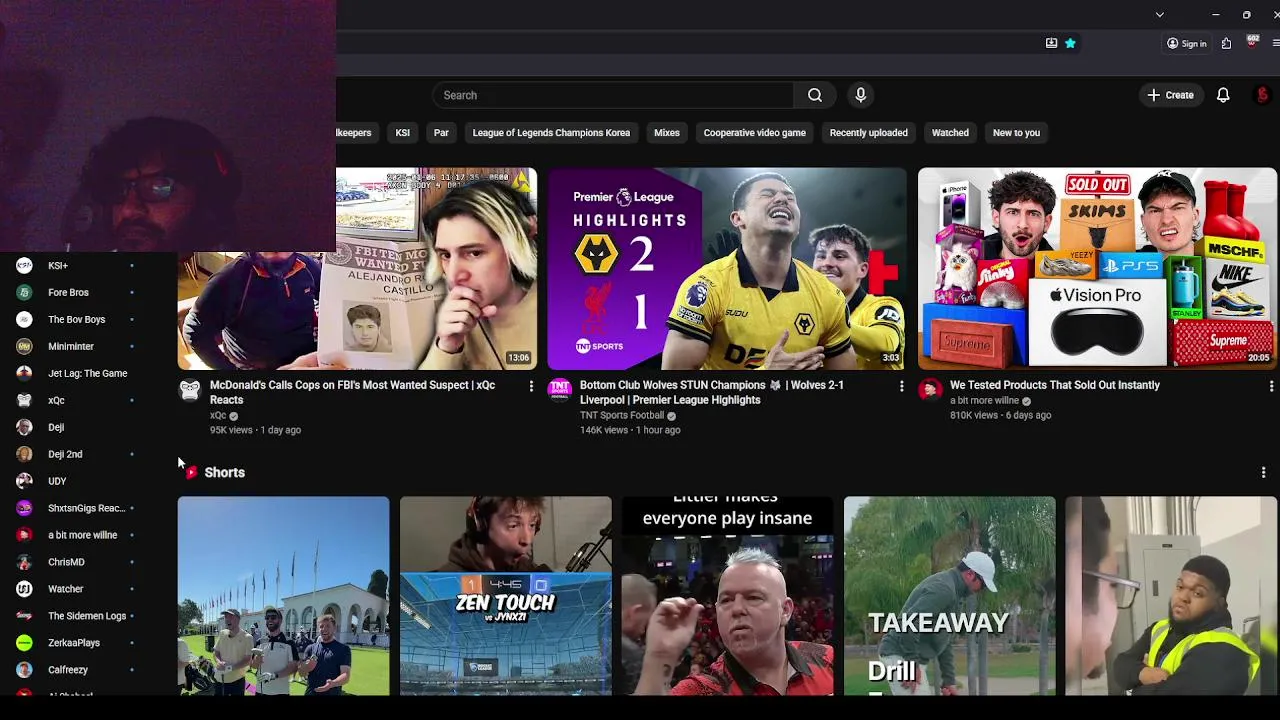The width and height of the screenshot is (1280, 720).
Task: Click UDY in sidebar subscriptions
Action: (57, 481)
